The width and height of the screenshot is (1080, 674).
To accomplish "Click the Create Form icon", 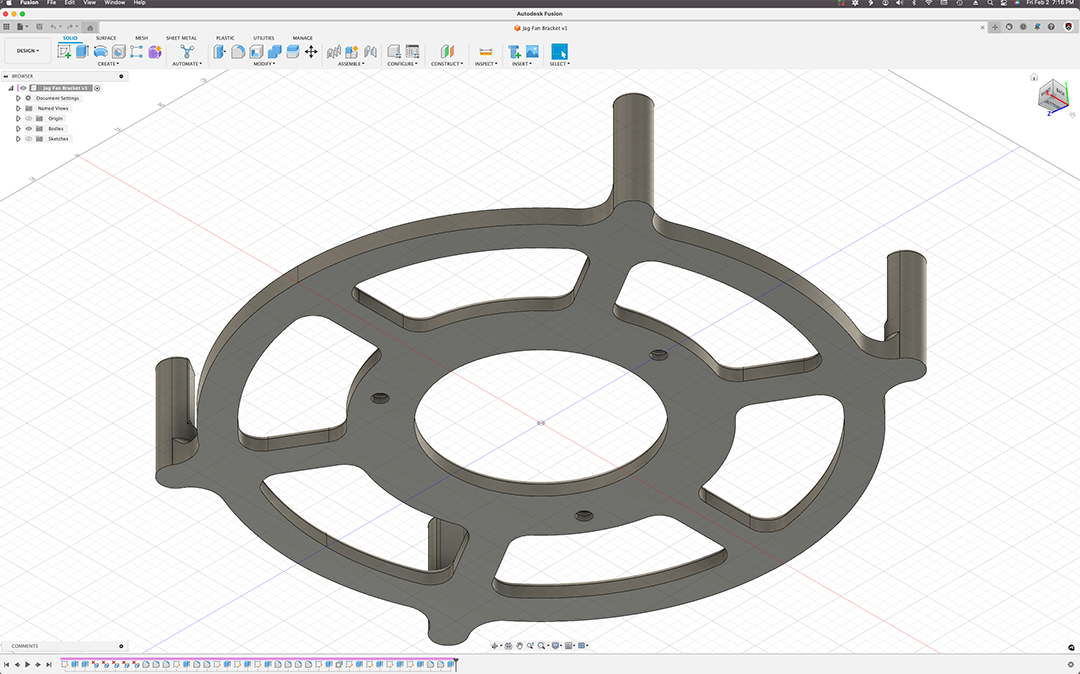I will [x=155, y=52].
